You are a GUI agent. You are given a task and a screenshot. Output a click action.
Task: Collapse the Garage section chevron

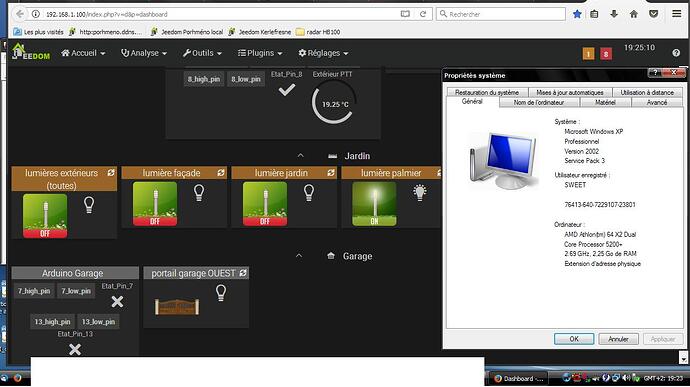[x=299, y=256]
